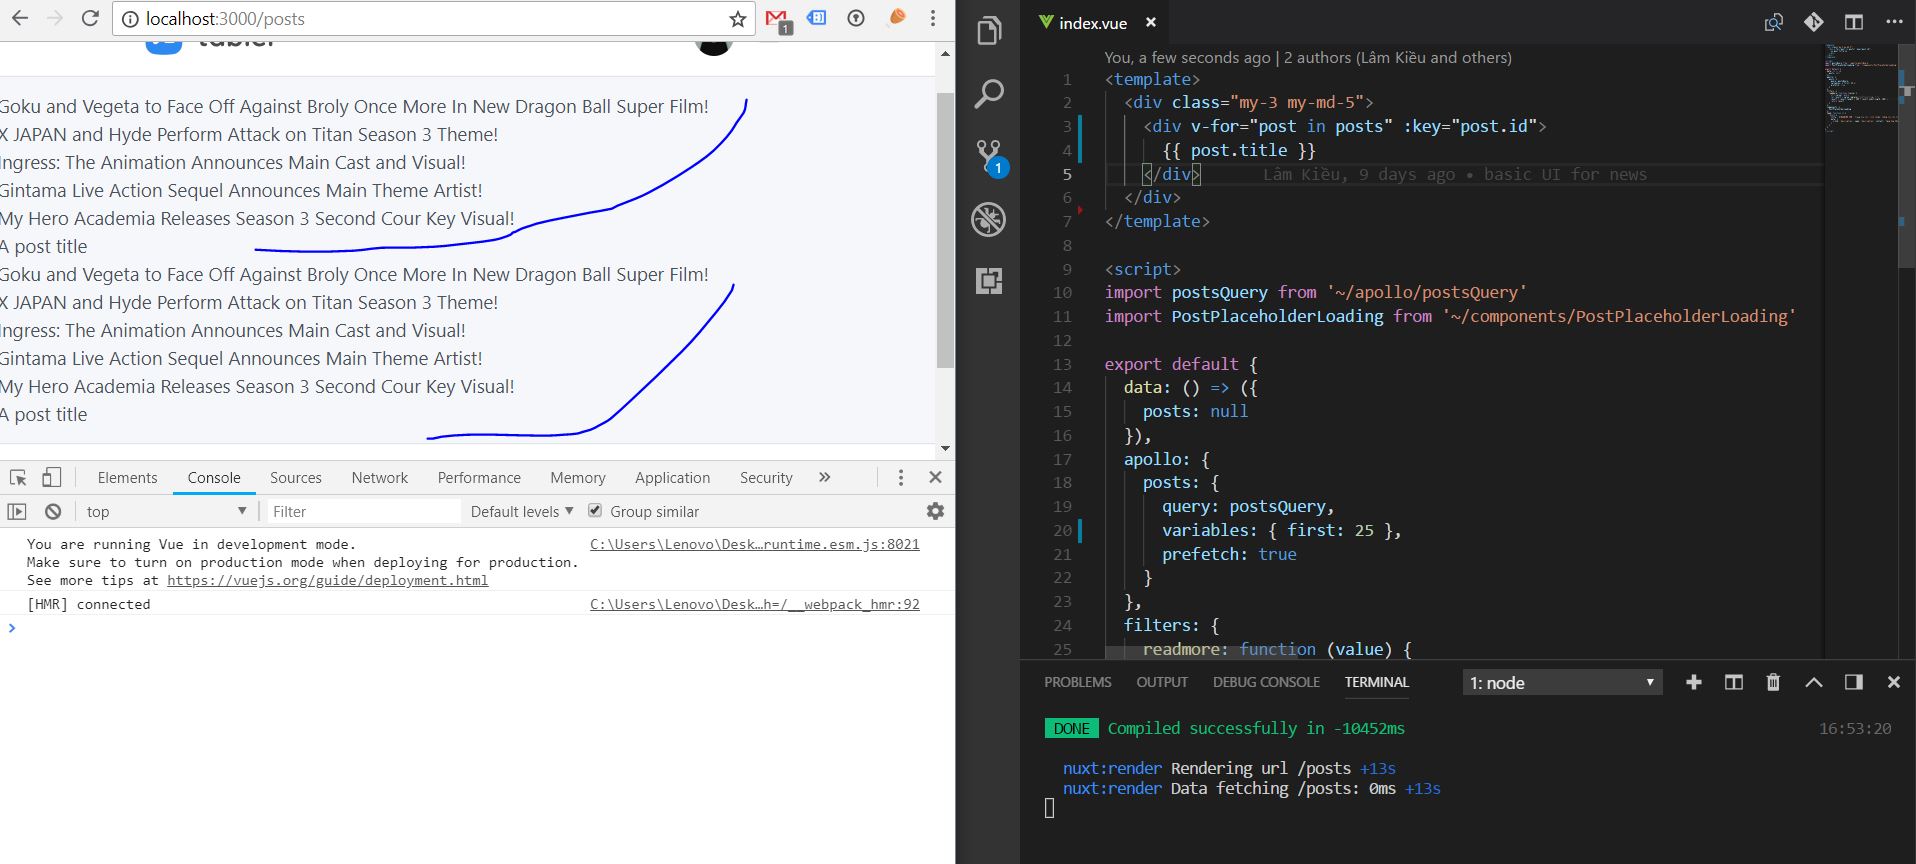Open the Source Control view with badge

point(991,157)
